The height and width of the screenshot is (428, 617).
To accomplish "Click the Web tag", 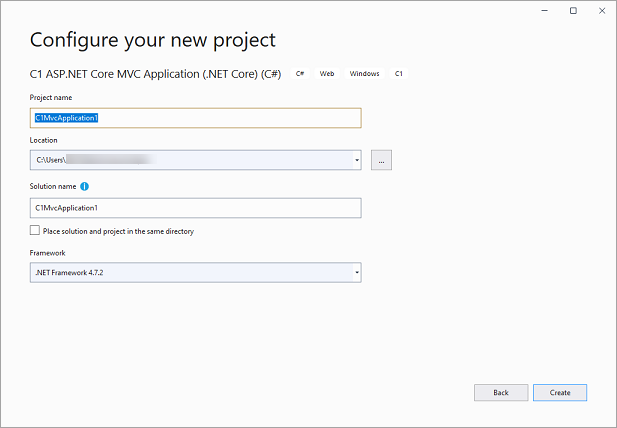I will (327, 74).
